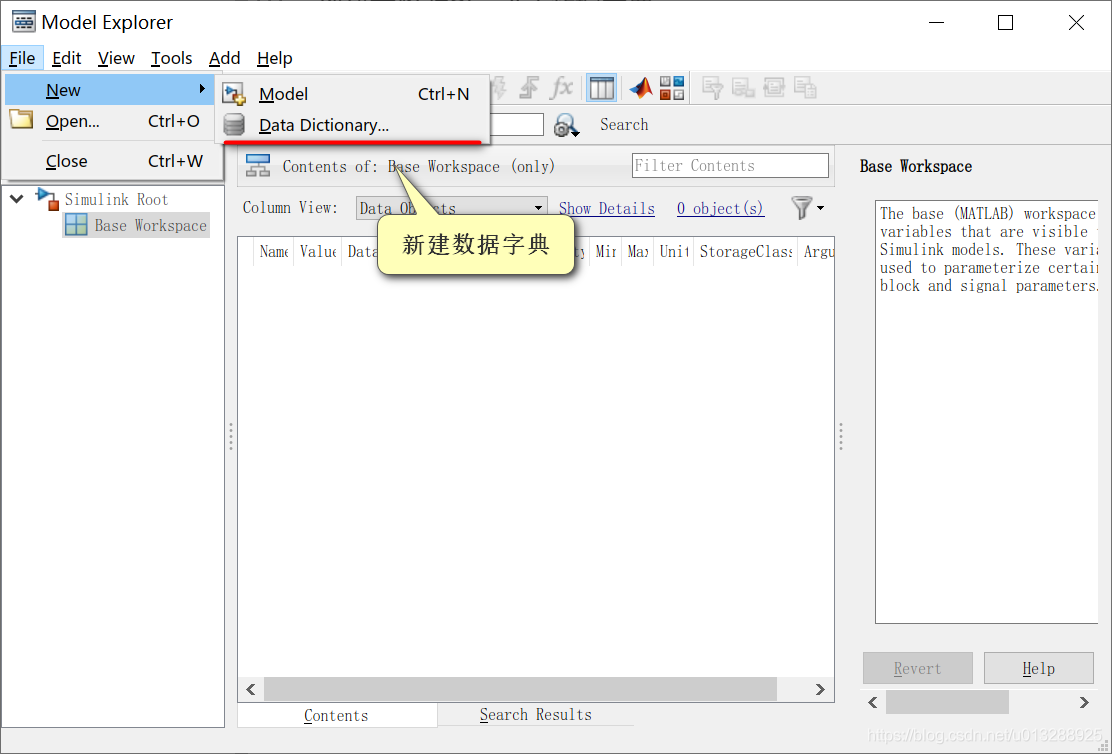Viewport: 1112px width, 754px height.
Task: Choose Data Dictionary... from the submenu
Action: point(323,126)
